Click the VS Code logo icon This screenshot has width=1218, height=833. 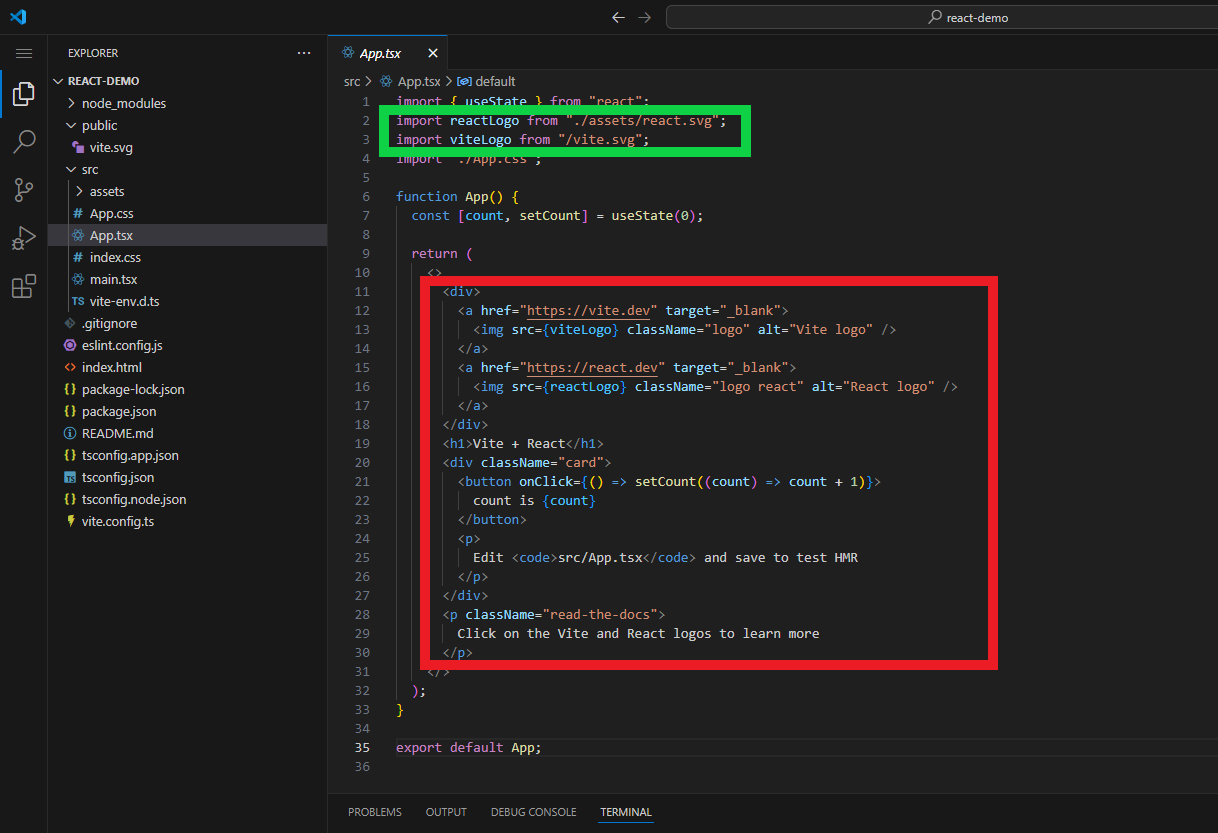tap(18, 17)
